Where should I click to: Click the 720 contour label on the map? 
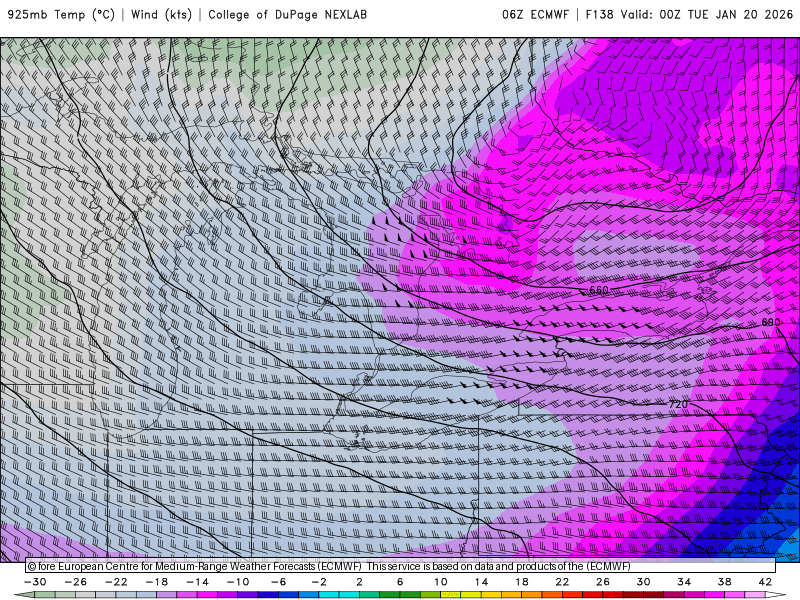678,404
